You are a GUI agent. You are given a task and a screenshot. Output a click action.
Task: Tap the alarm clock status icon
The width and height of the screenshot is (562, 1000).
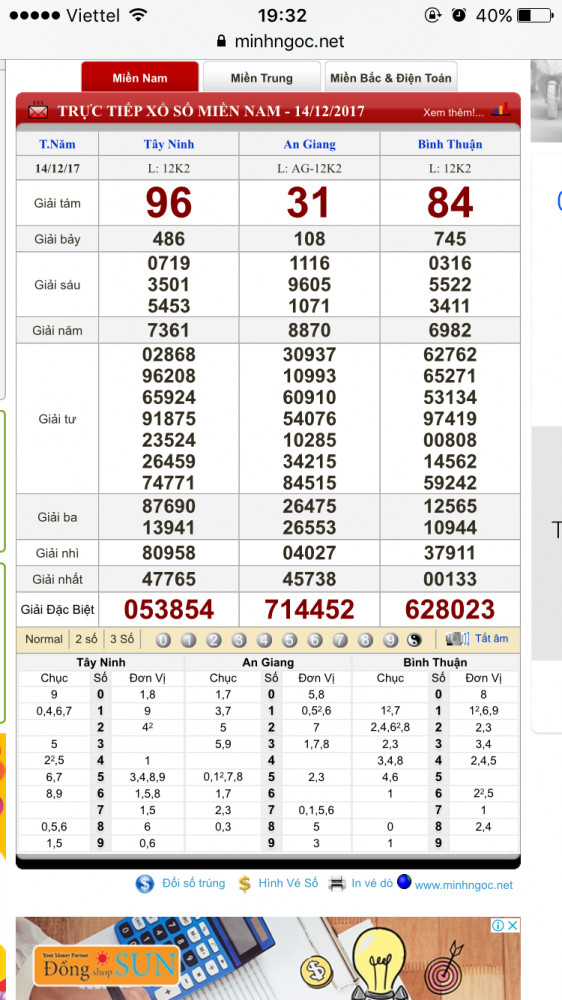point(458,15)
